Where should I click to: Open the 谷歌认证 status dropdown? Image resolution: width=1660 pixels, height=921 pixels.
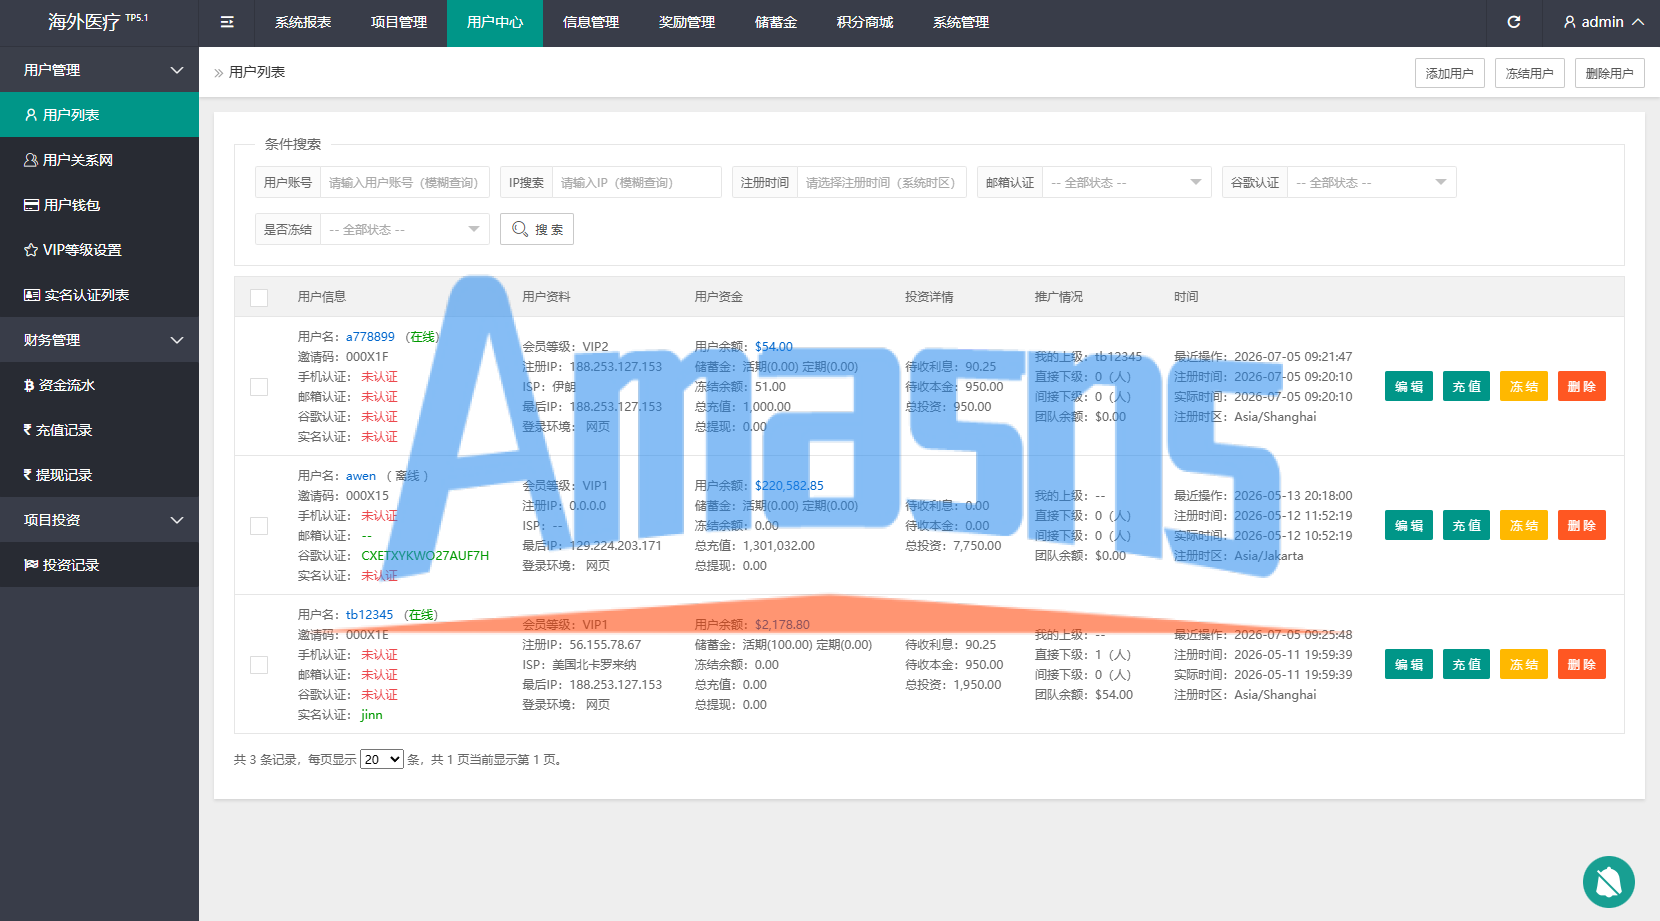coord(1371,182)
